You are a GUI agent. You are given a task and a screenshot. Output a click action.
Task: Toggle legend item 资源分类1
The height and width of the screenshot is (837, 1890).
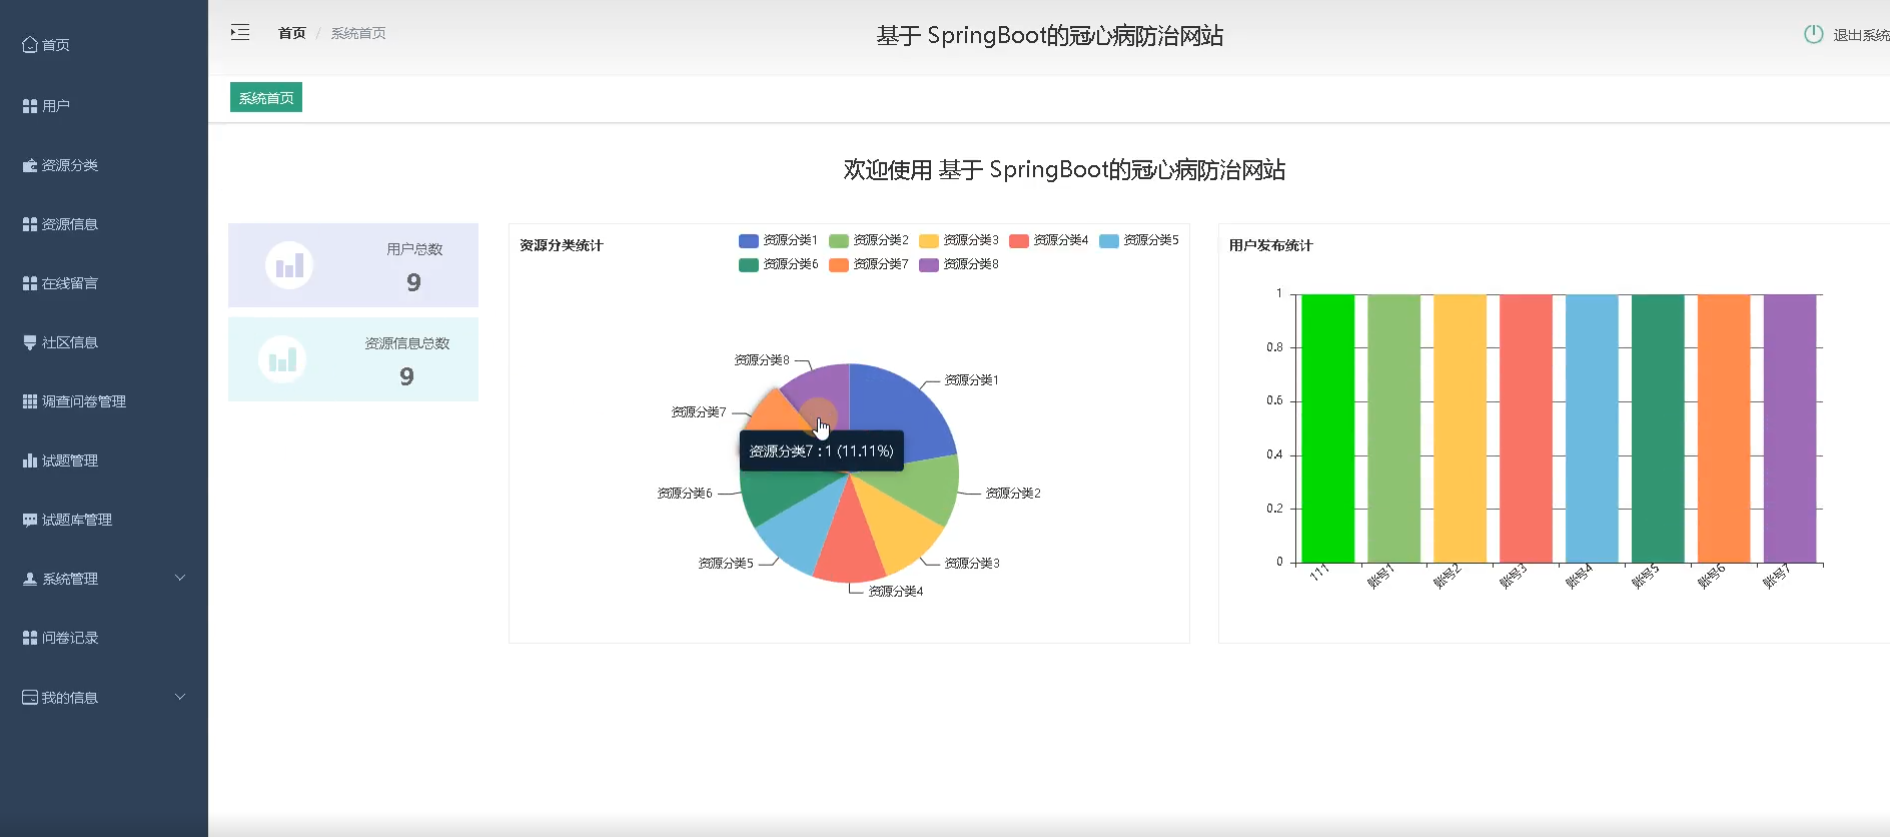778,240
